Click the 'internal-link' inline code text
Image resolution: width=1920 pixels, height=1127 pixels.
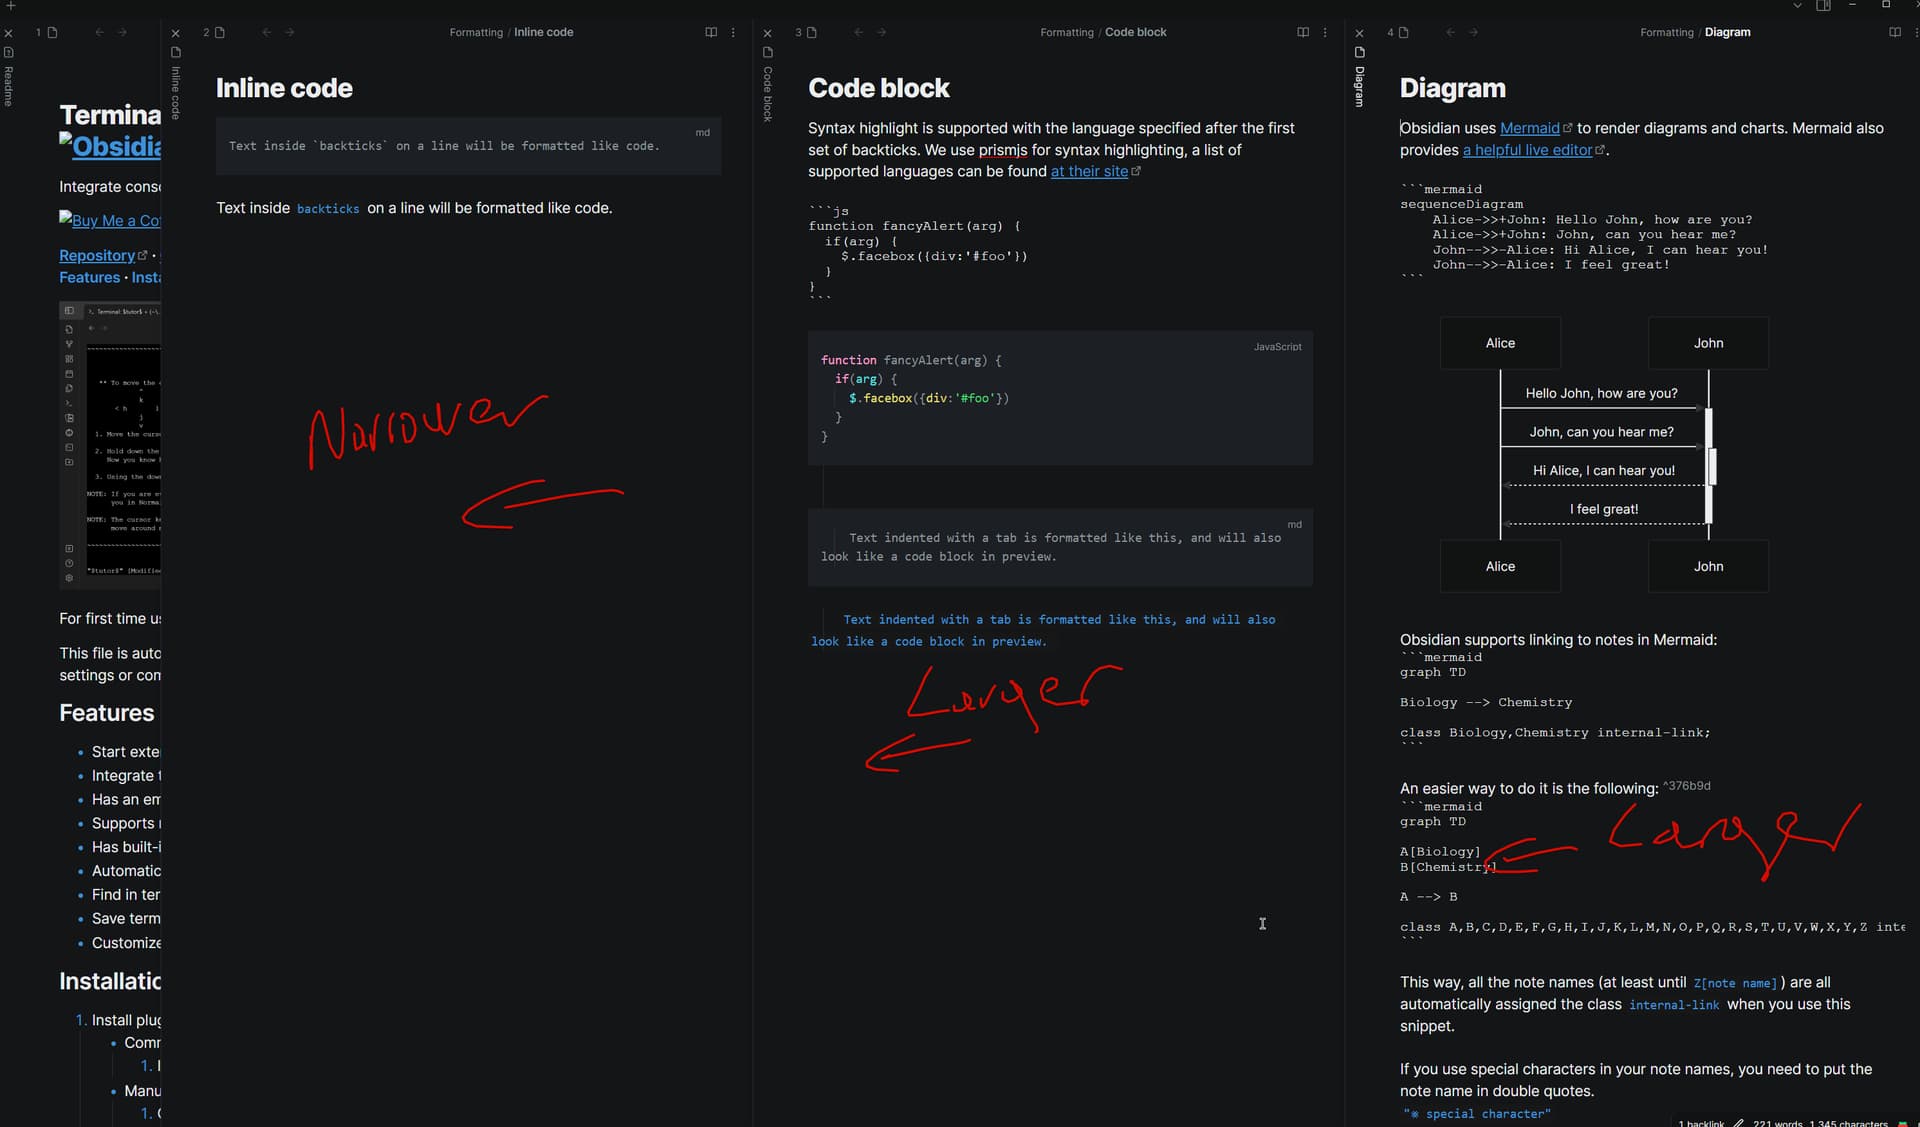click(x=1674, y=1005)
